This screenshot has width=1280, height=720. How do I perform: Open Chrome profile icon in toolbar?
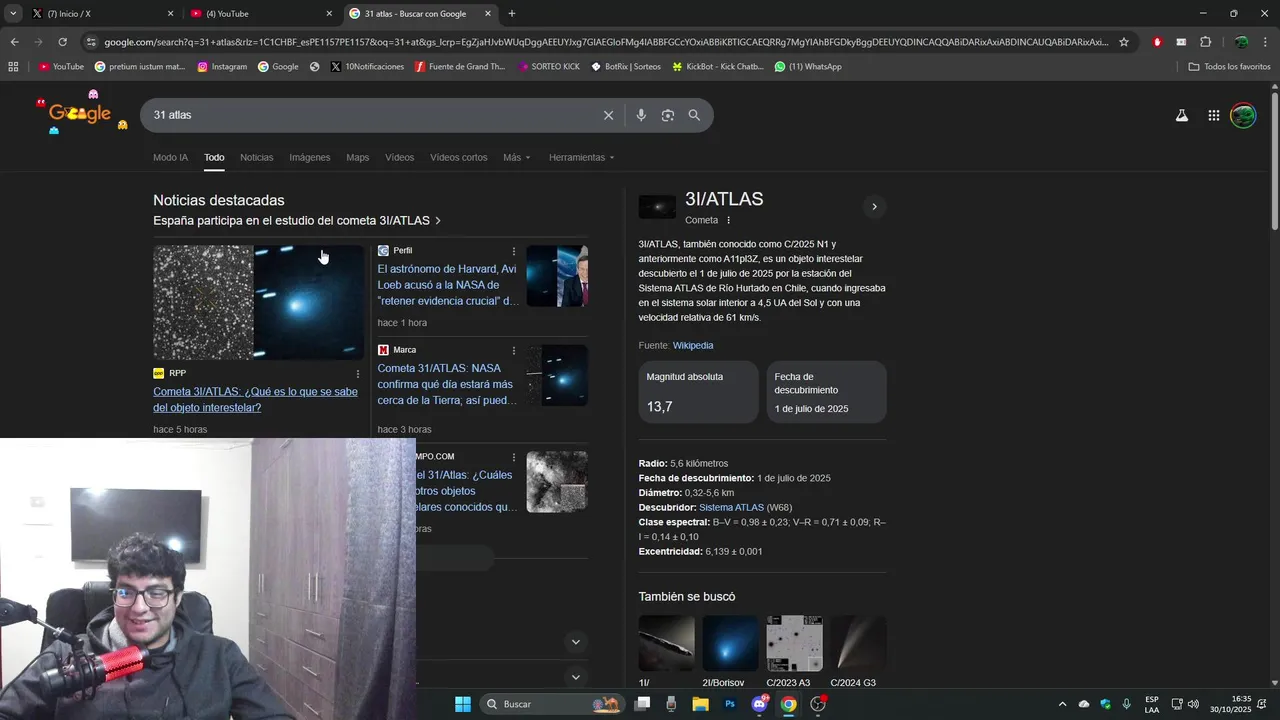point(1241,42)
